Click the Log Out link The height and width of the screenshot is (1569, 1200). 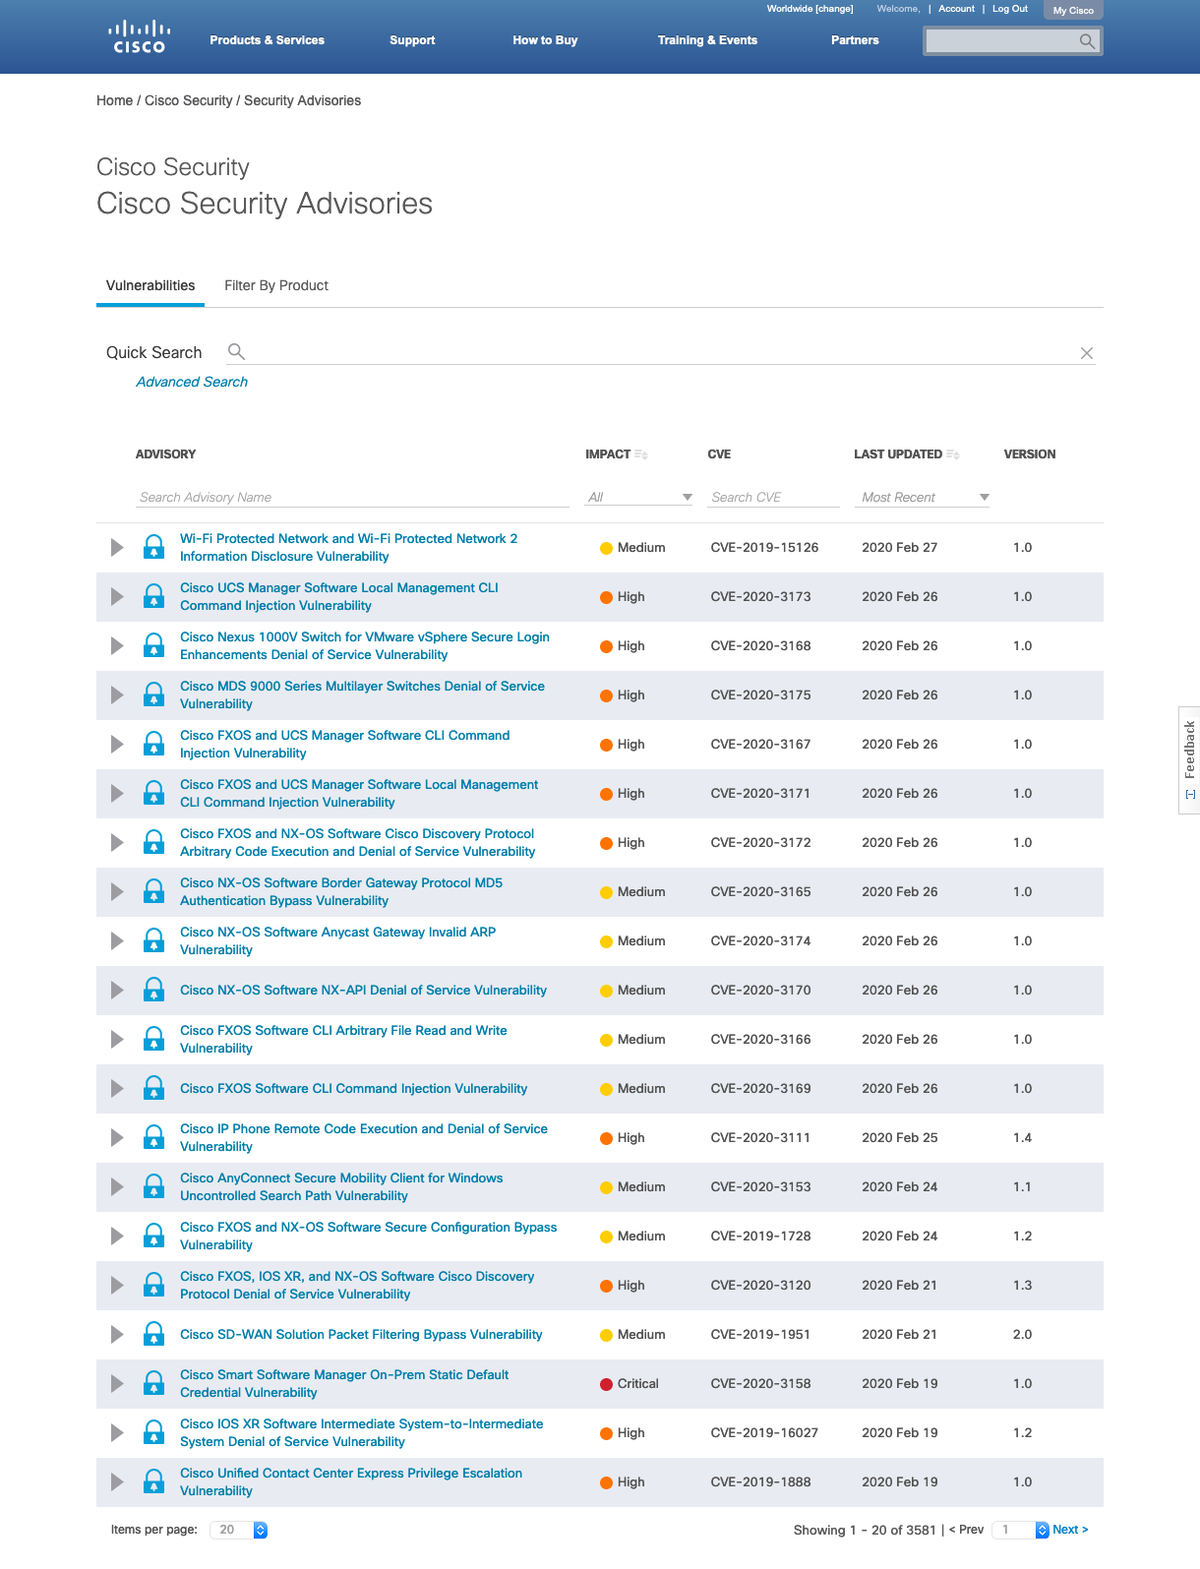1010,8
